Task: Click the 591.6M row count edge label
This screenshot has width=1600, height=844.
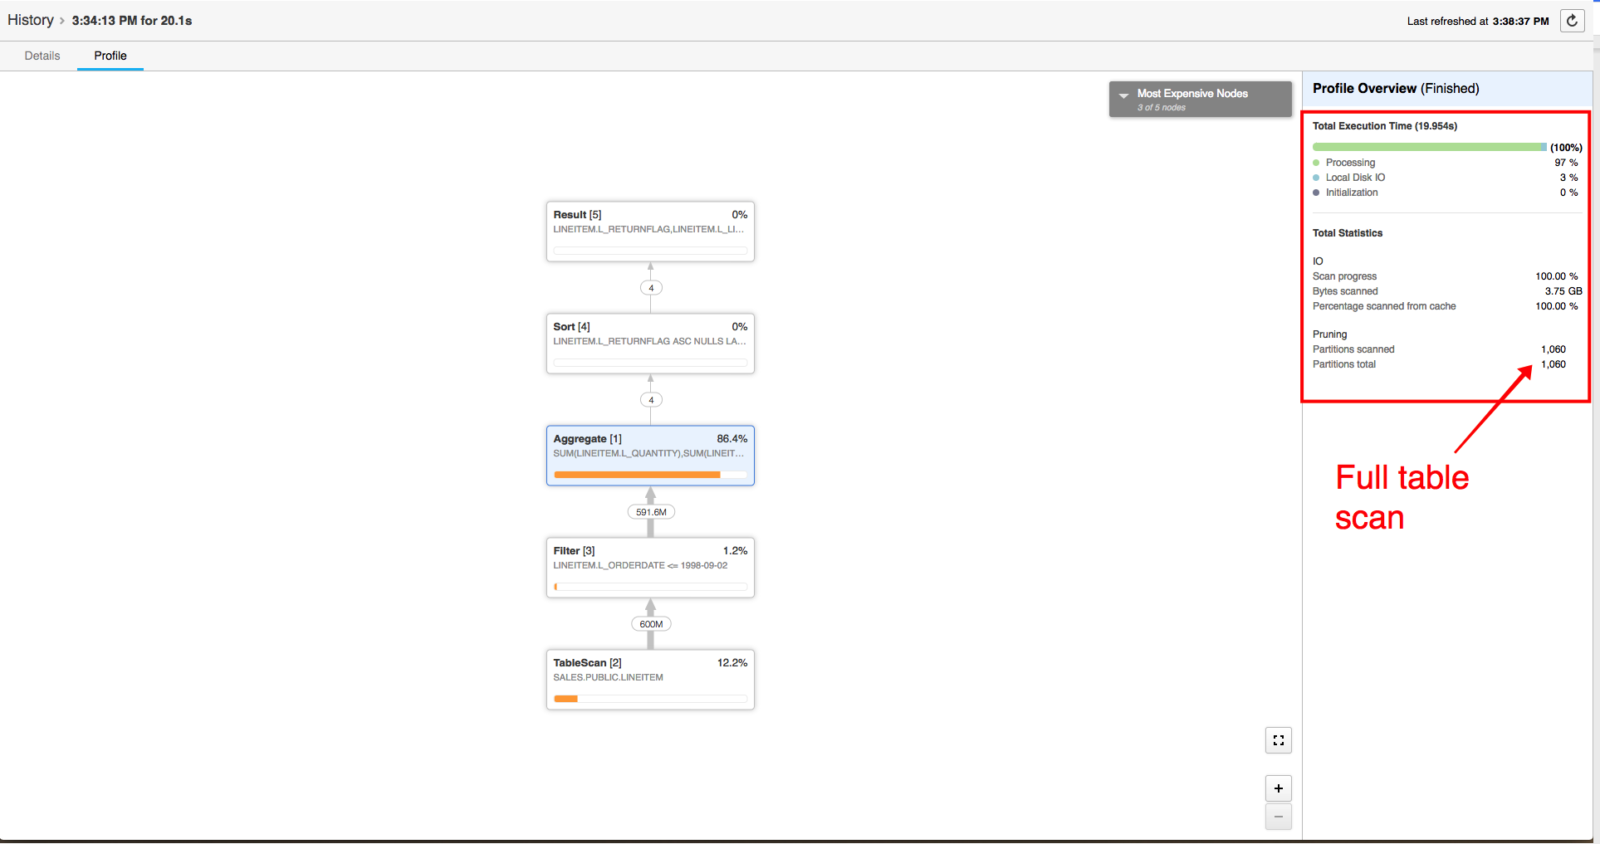Action: pos(651,512)
